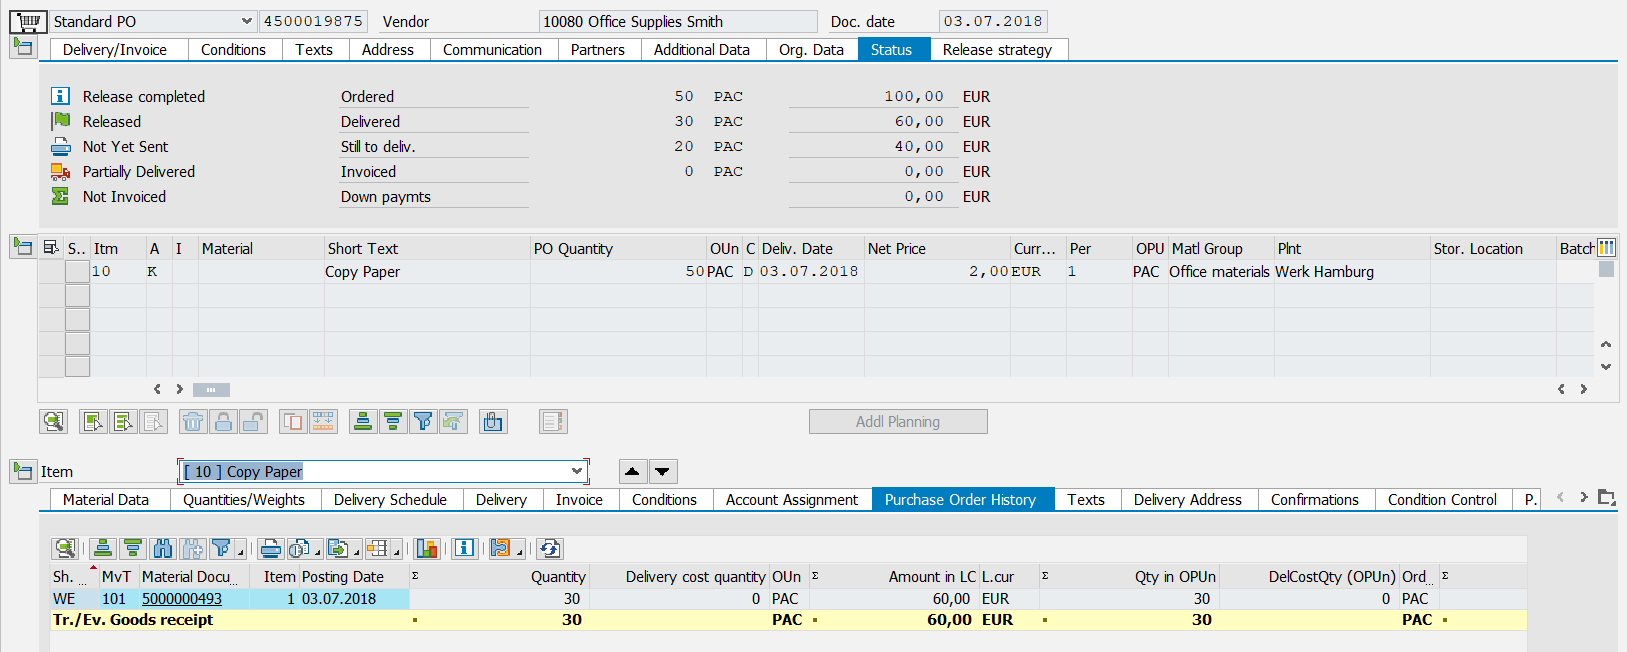Image resolution: width=1627 pixels, height=652 pixels.
Task: Click the blue information icon in history toolbar
Action: 464,549
